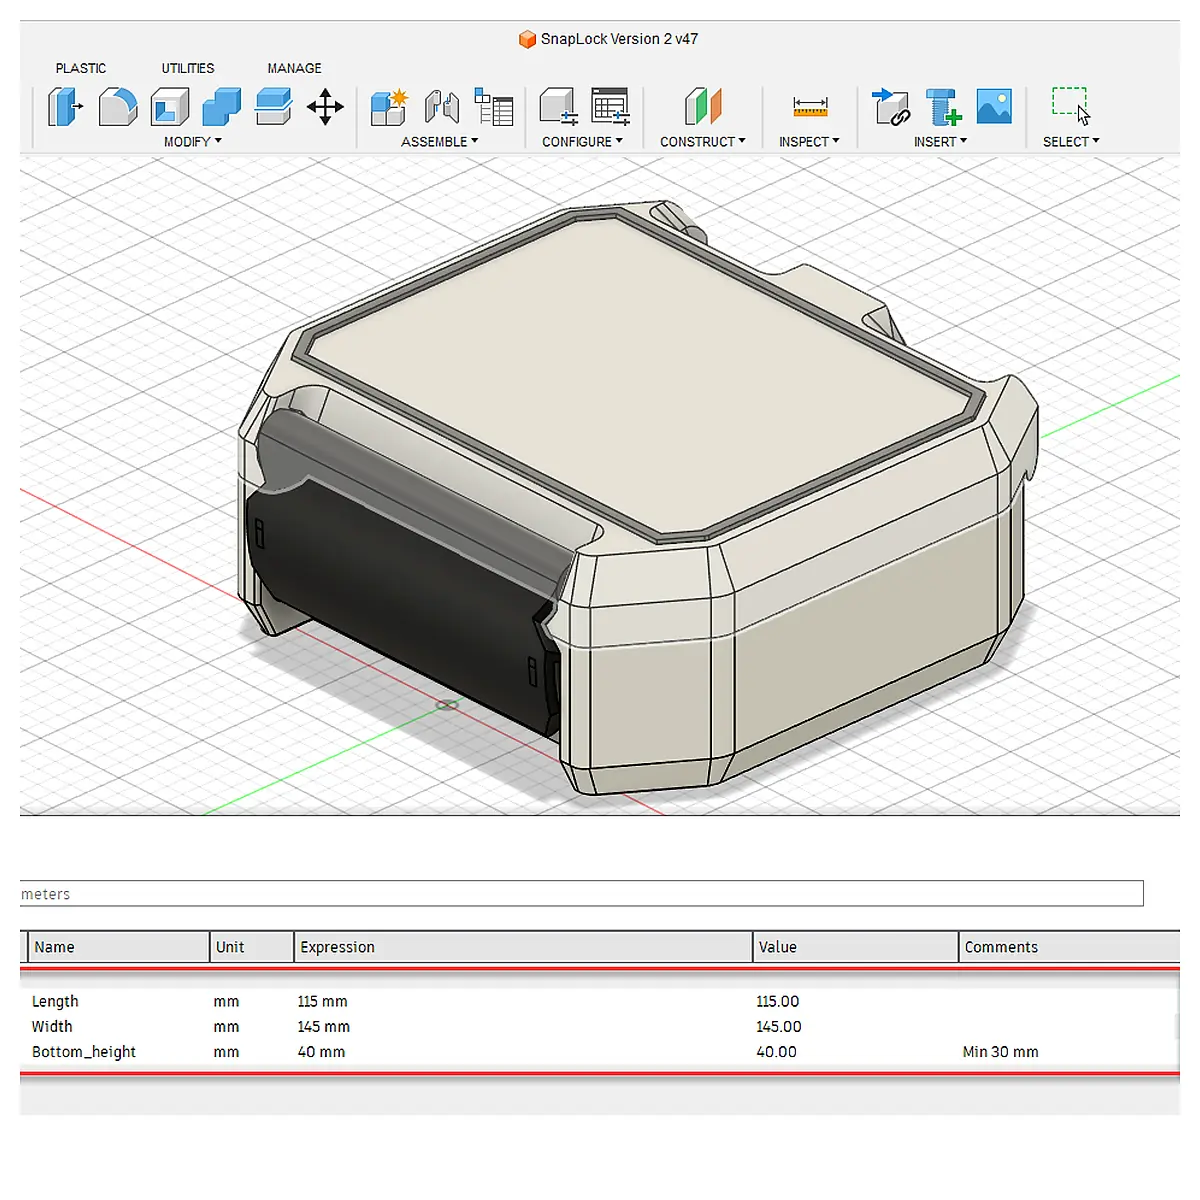Switch to the UTILITIES tab

point(188,68)
